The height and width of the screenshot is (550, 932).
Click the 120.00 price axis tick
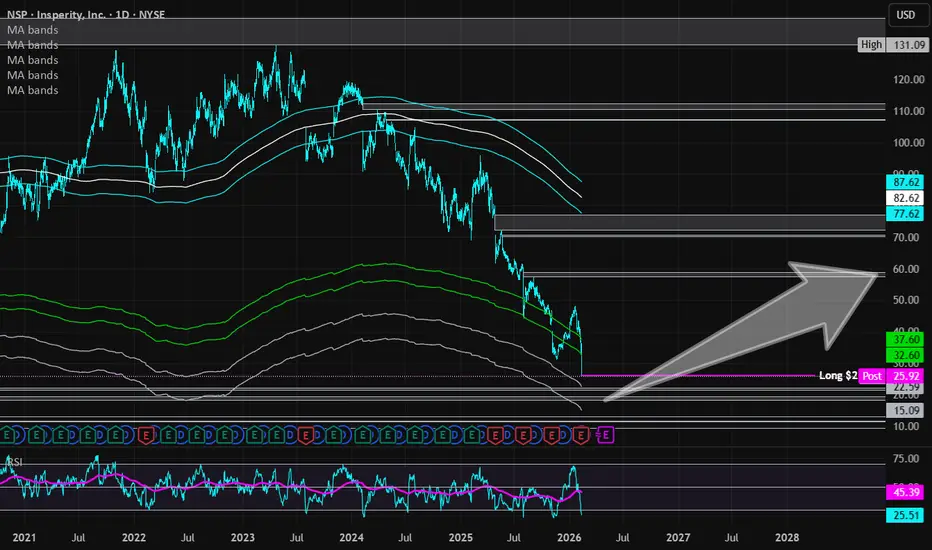[x=908, y=80]
